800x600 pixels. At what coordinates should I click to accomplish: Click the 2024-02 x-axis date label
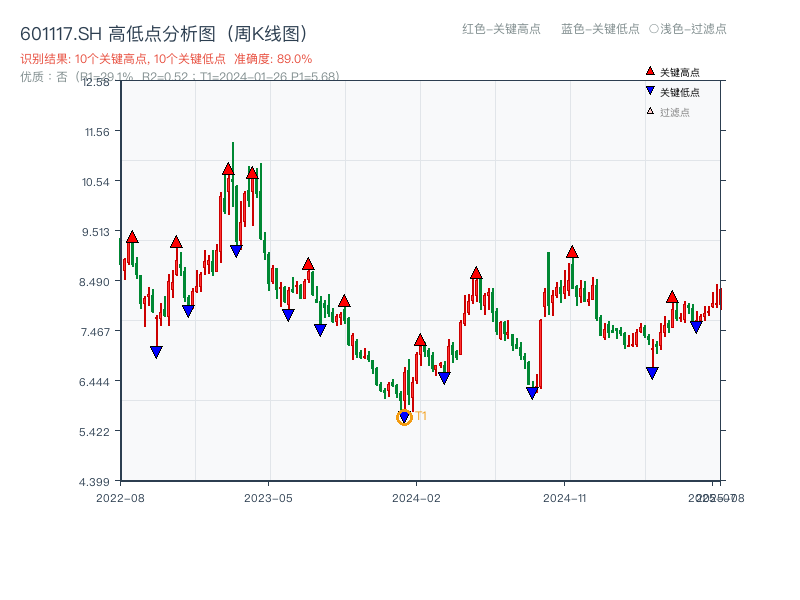point(417,495)
